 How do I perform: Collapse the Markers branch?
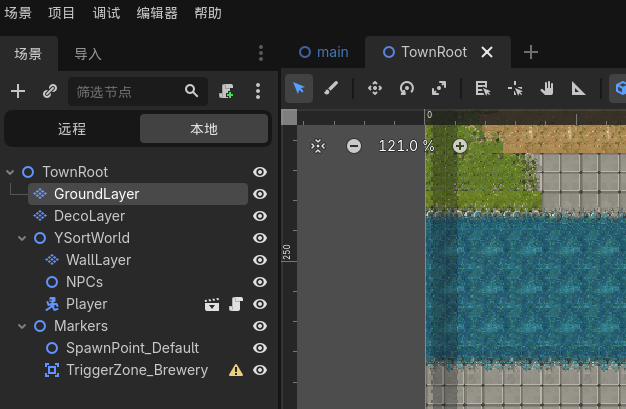22,326
